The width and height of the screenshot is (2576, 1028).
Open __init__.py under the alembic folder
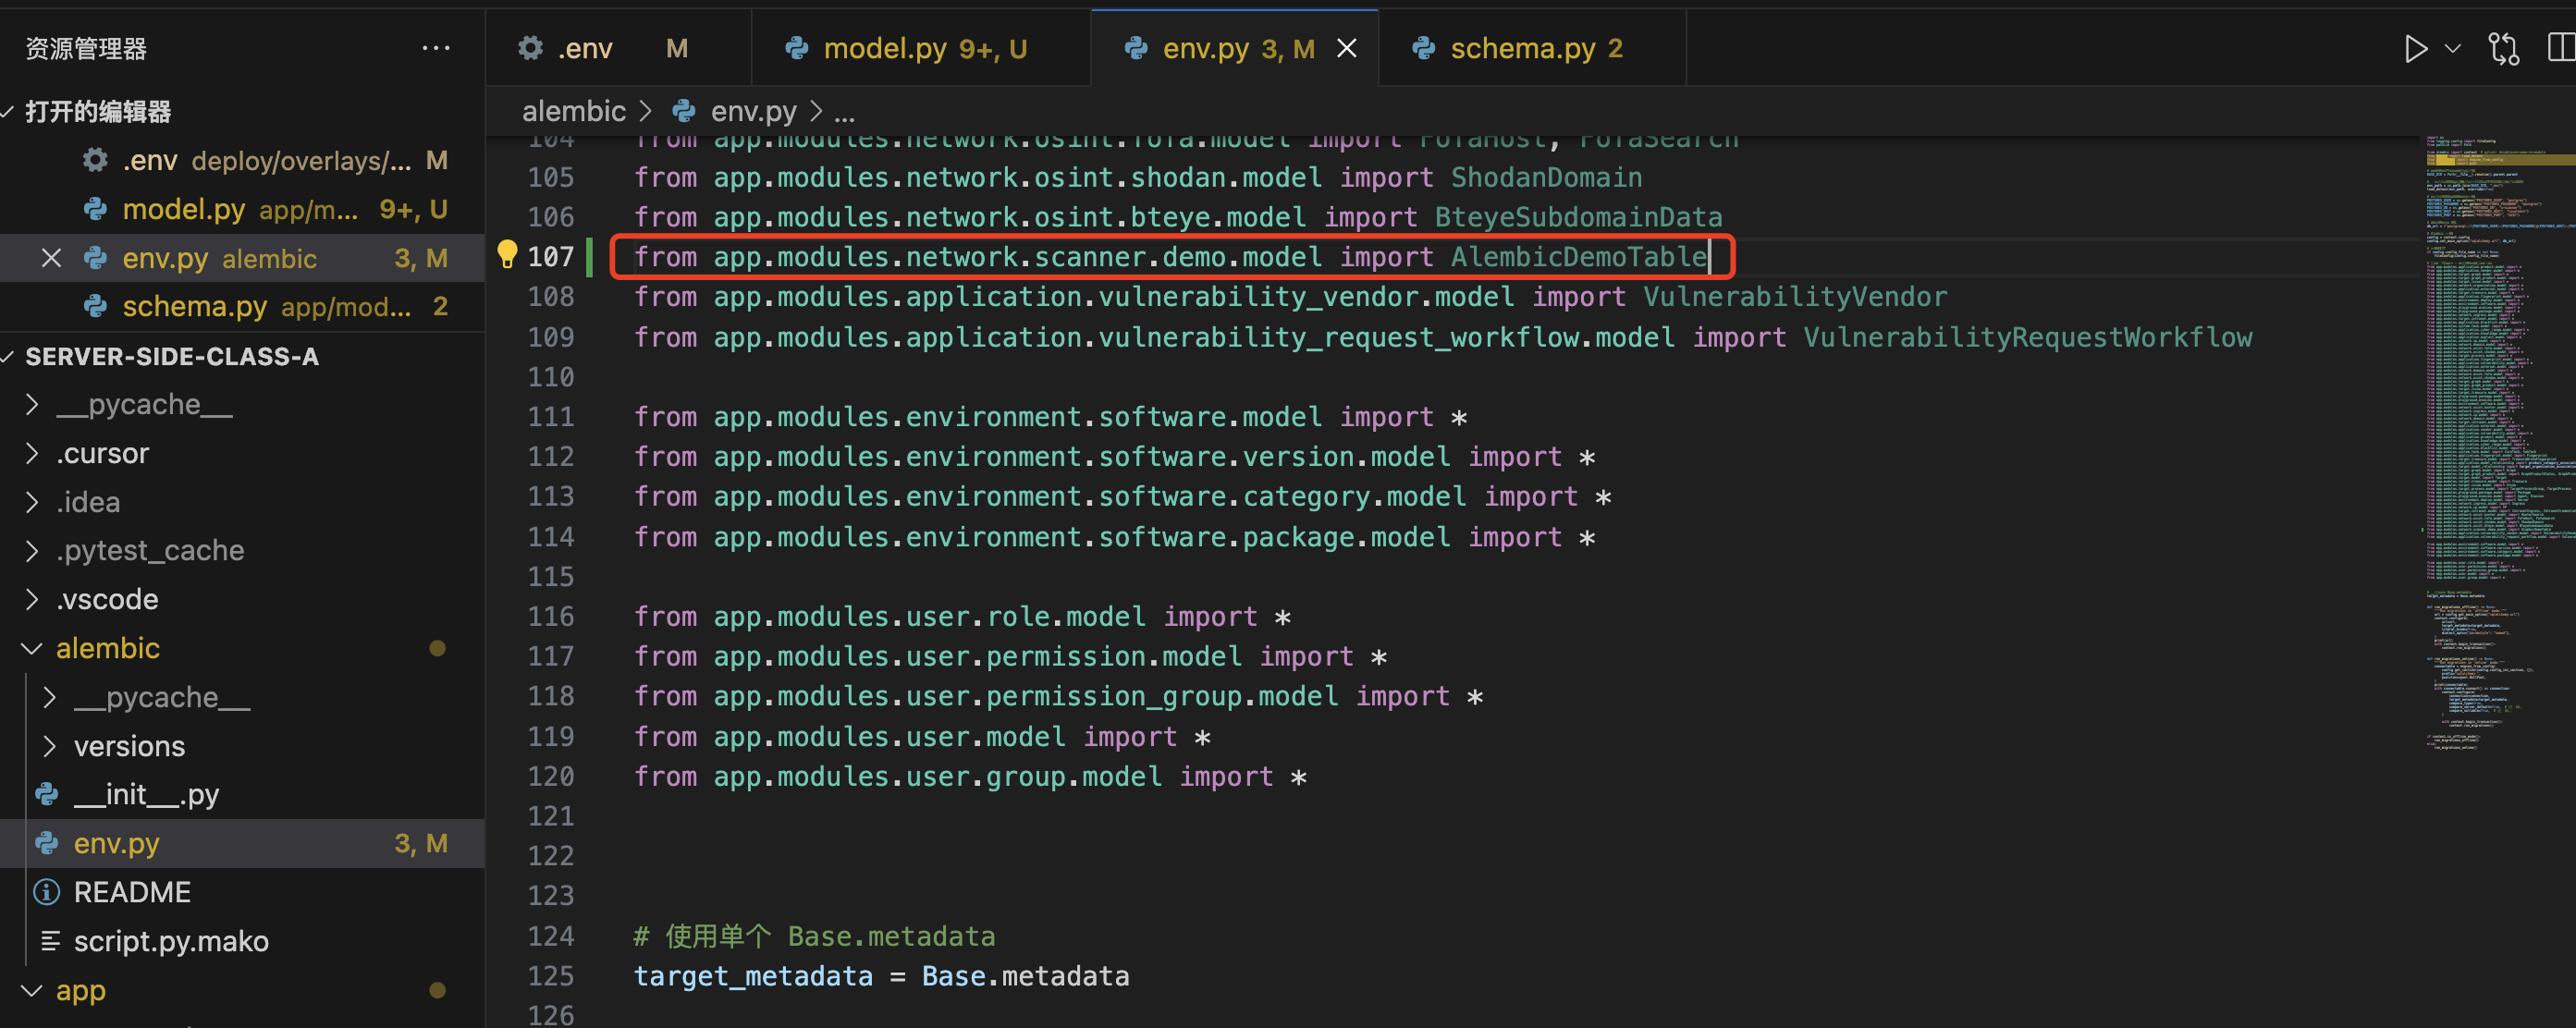click(x=146, y=795)
